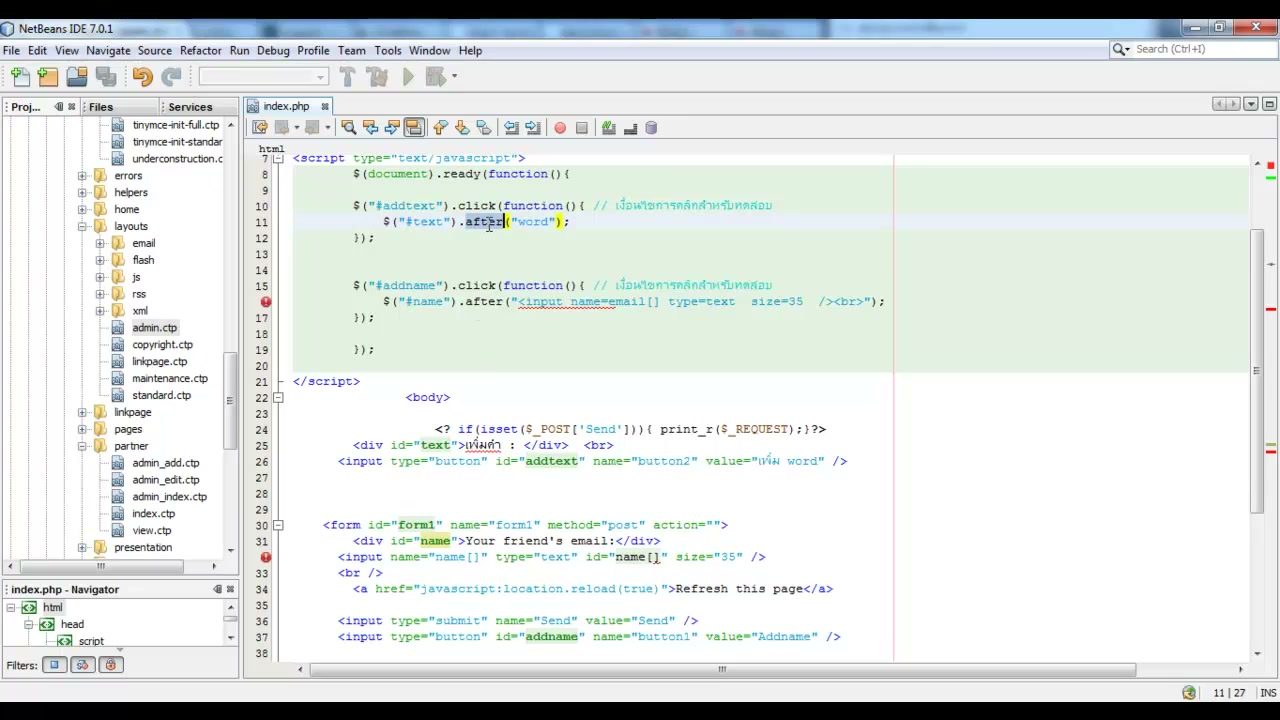1280x720 pixels.
Task: Click the Previous Bookmark icon
Action: (440, 128)
